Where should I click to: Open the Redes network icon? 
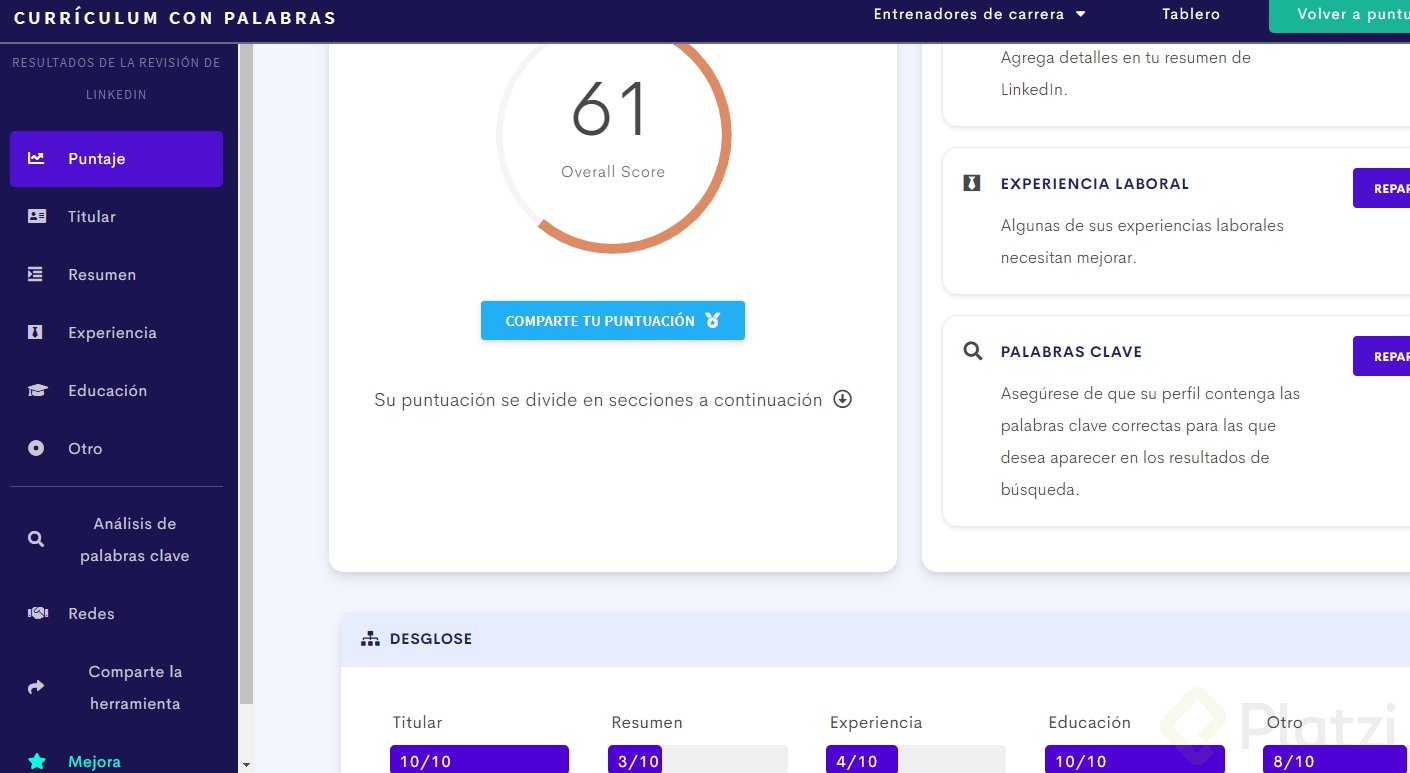[35, 612]
